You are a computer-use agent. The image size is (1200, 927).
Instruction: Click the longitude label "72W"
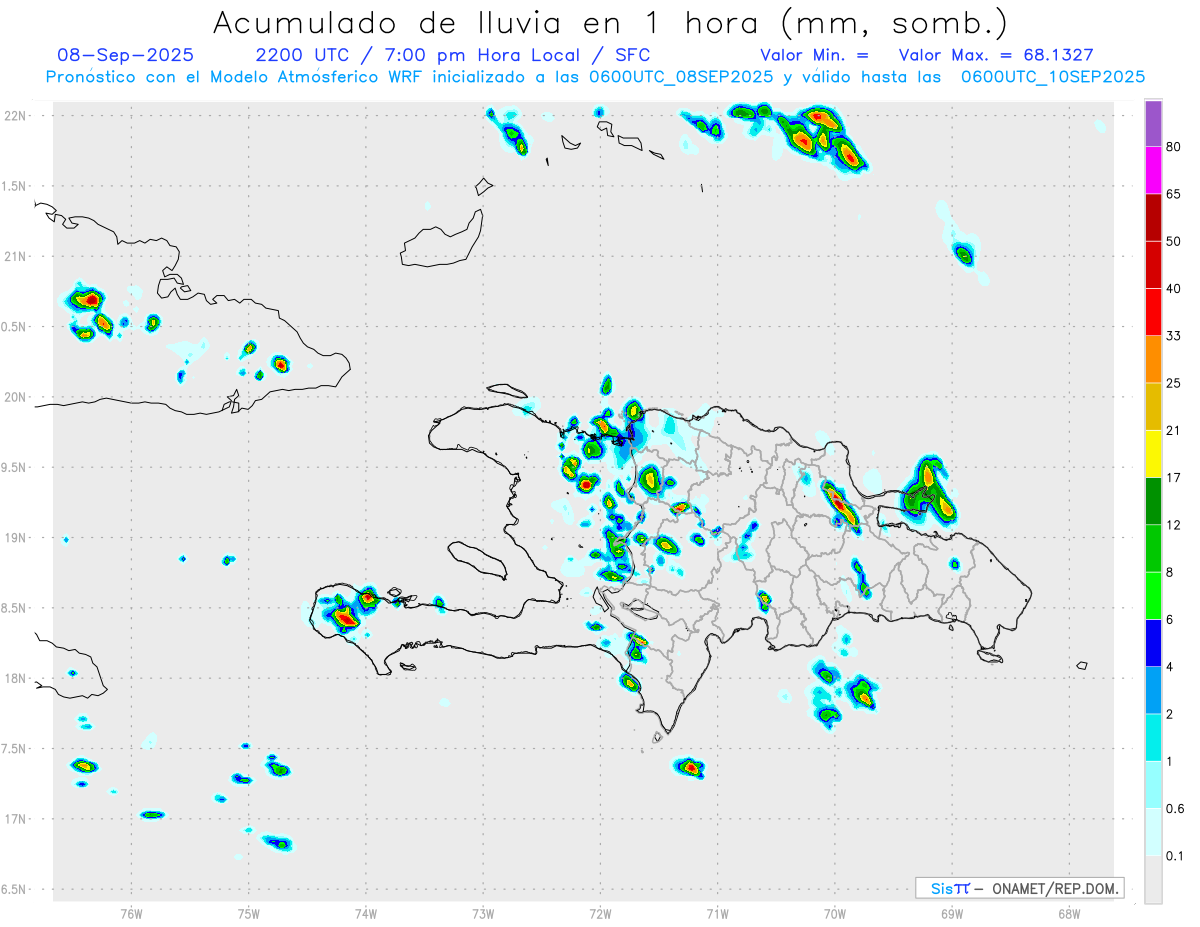coord(600,913)
